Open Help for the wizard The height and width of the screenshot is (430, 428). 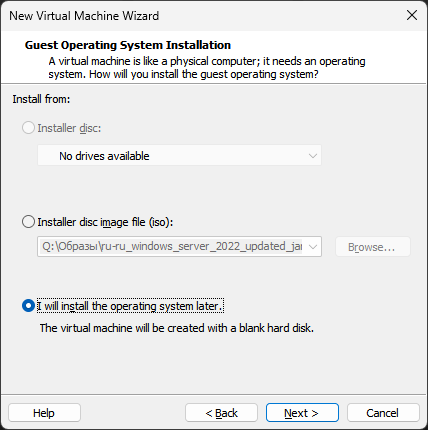click(x=44, y=413)
